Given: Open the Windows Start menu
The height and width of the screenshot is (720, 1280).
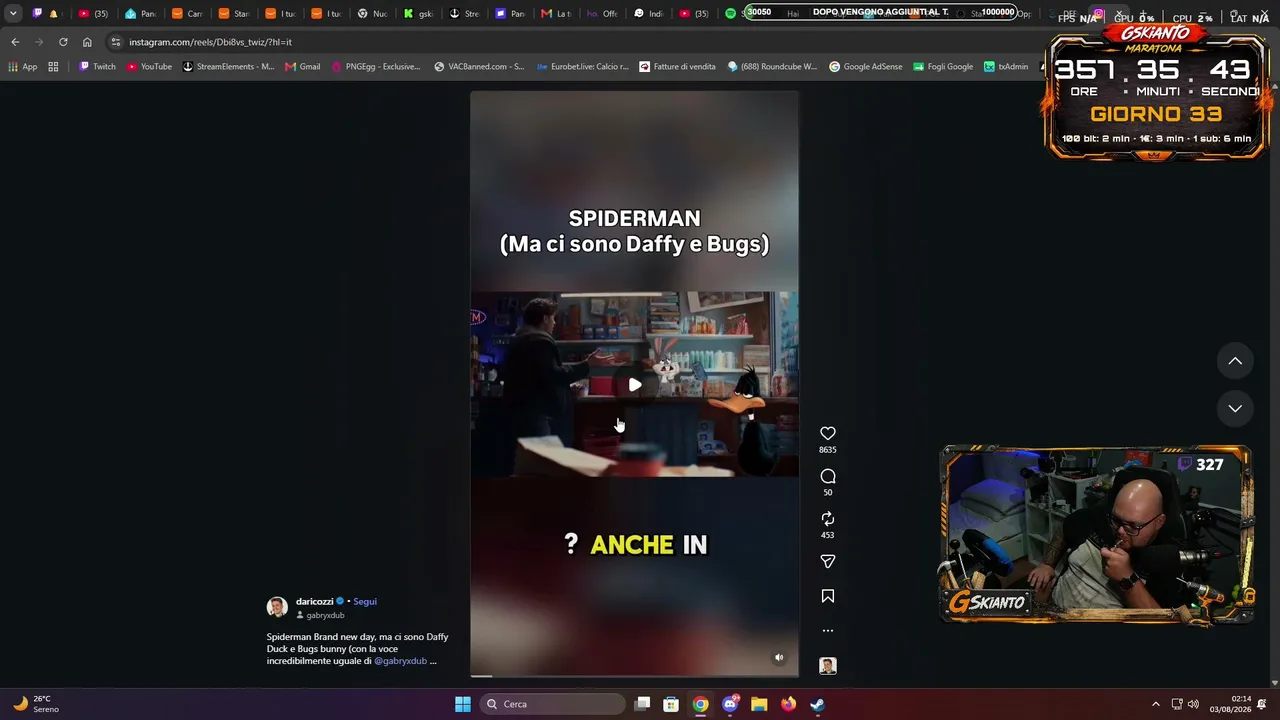Looking at the screenshot, I should coord(463,704).
